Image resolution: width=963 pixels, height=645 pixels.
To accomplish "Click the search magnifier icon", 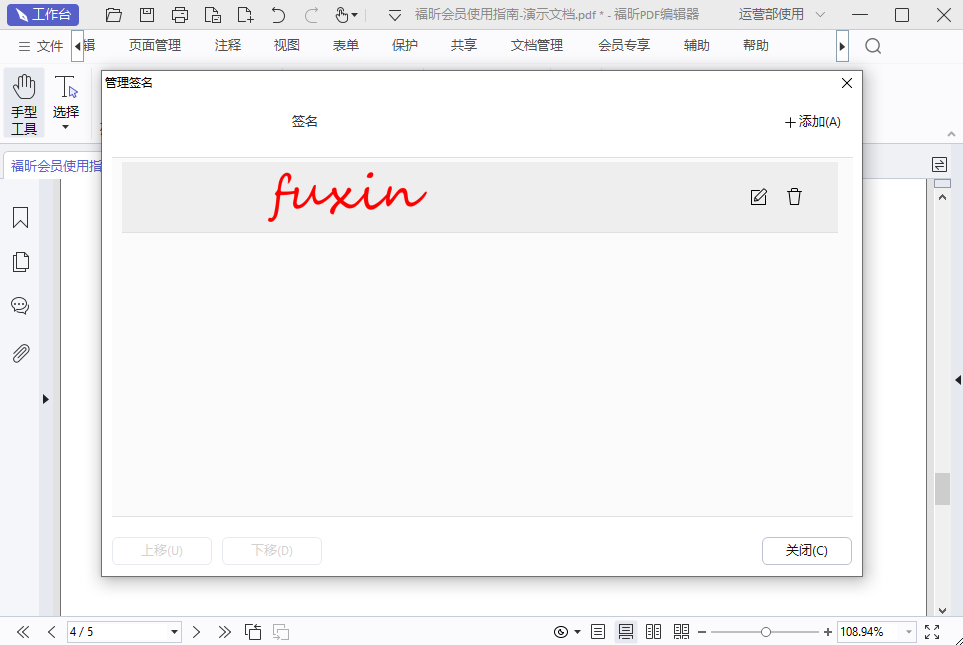I will [x=873, y=46].
